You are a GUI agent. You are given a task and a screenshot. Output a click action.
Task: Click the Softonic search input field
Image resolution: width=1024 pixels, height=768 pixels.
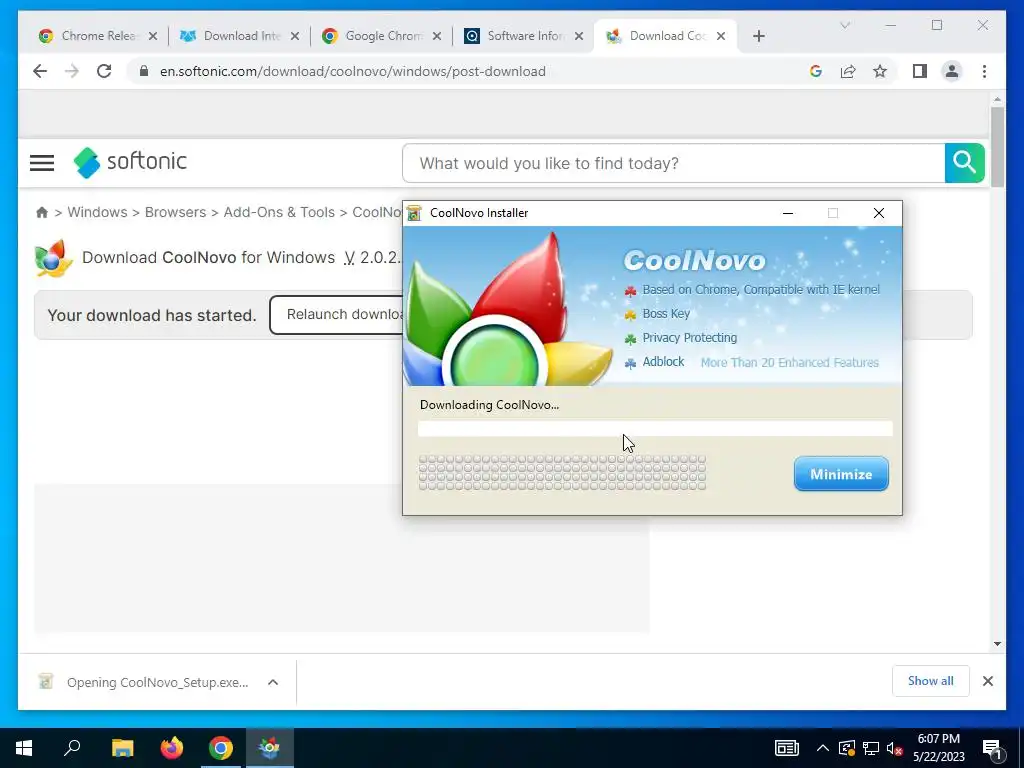point(673,163)
